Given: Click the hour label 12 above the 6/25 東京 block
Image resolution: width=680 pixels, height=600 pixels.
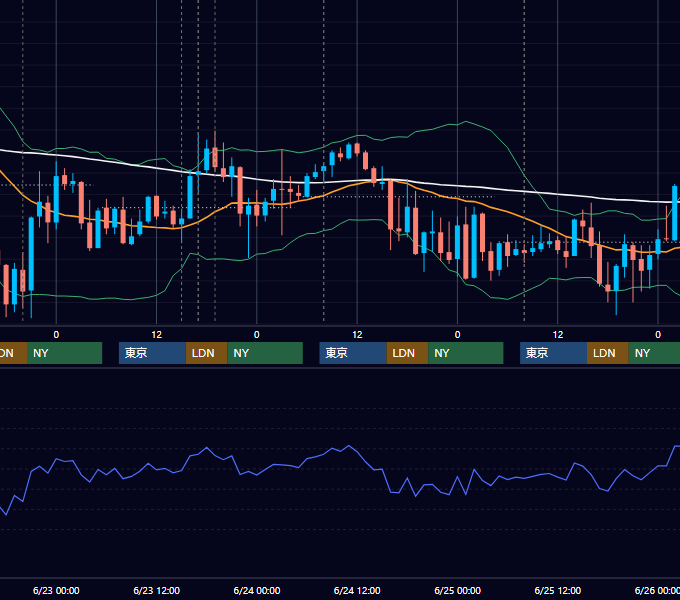Looking at the screenshot, I should pos(558,335).
